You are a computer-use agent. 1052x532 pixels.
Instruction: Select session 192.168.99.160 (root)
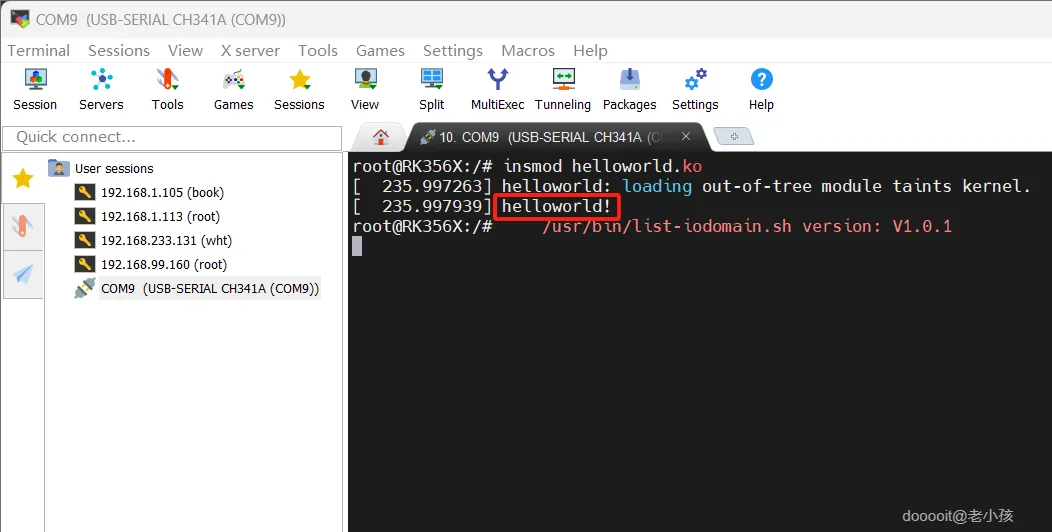164,264
